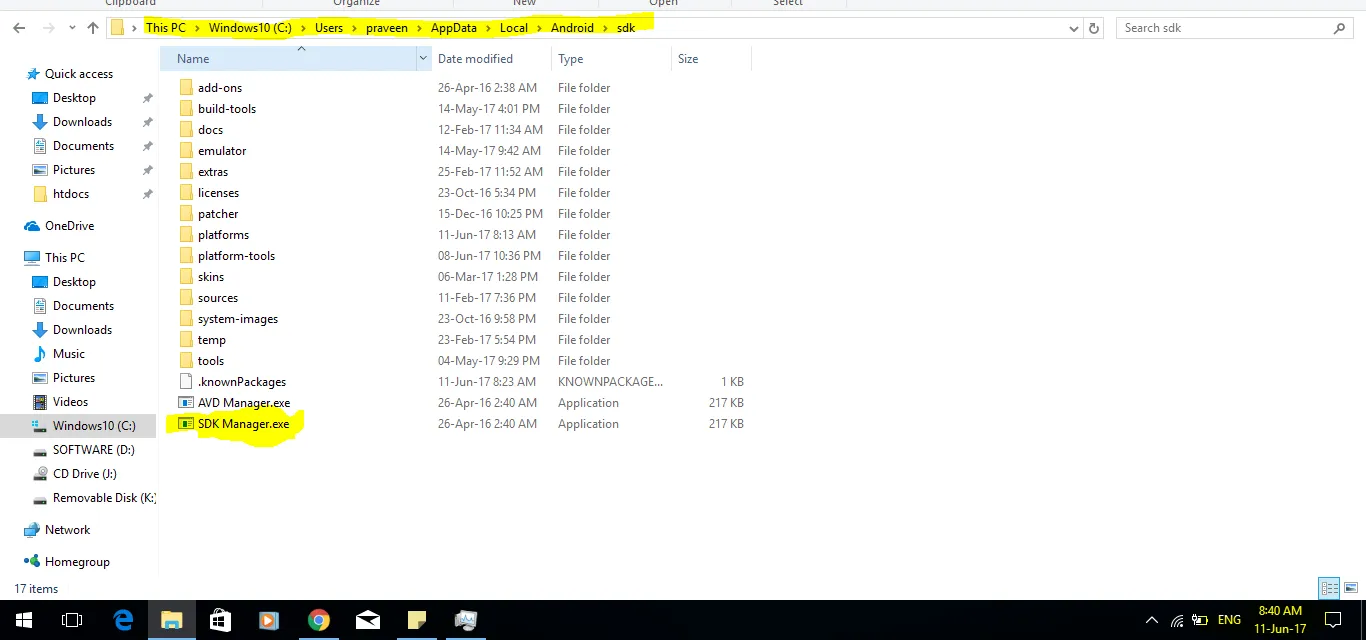Open CD Drive (J:)
This screenshot has height=640, width=1366.
click(x=85, y=474)
